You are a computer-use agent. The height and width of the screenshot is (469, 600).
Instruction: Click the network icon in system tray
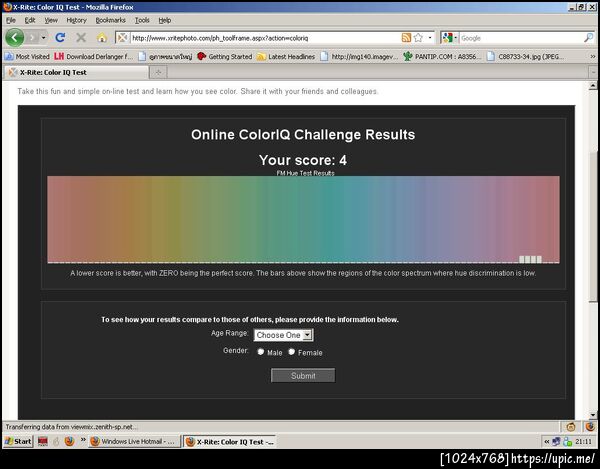point(556,442)
